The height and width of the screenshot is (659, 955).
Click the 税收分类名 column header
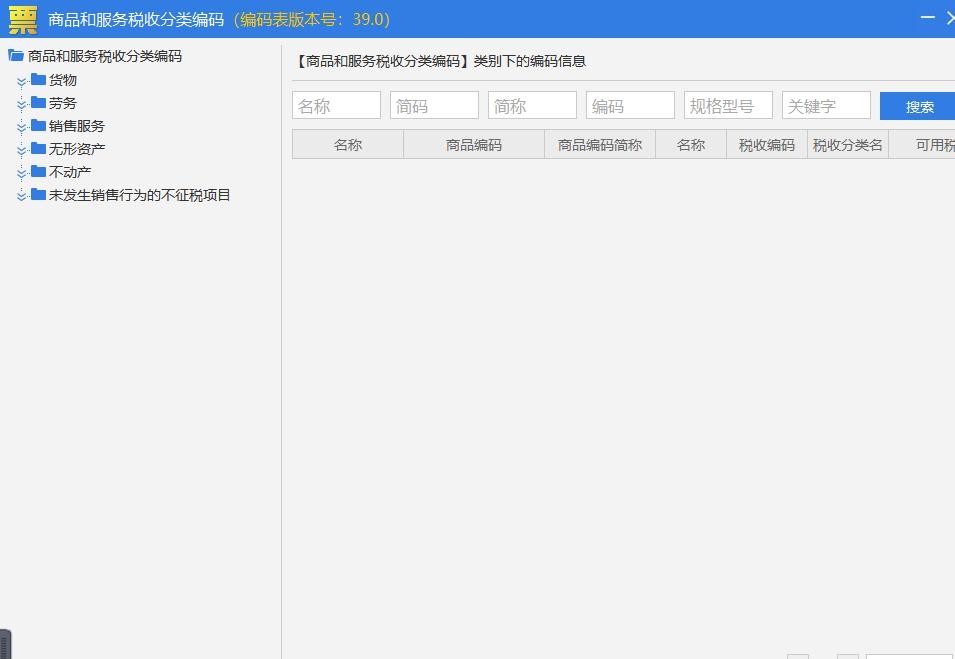[848, 145]
